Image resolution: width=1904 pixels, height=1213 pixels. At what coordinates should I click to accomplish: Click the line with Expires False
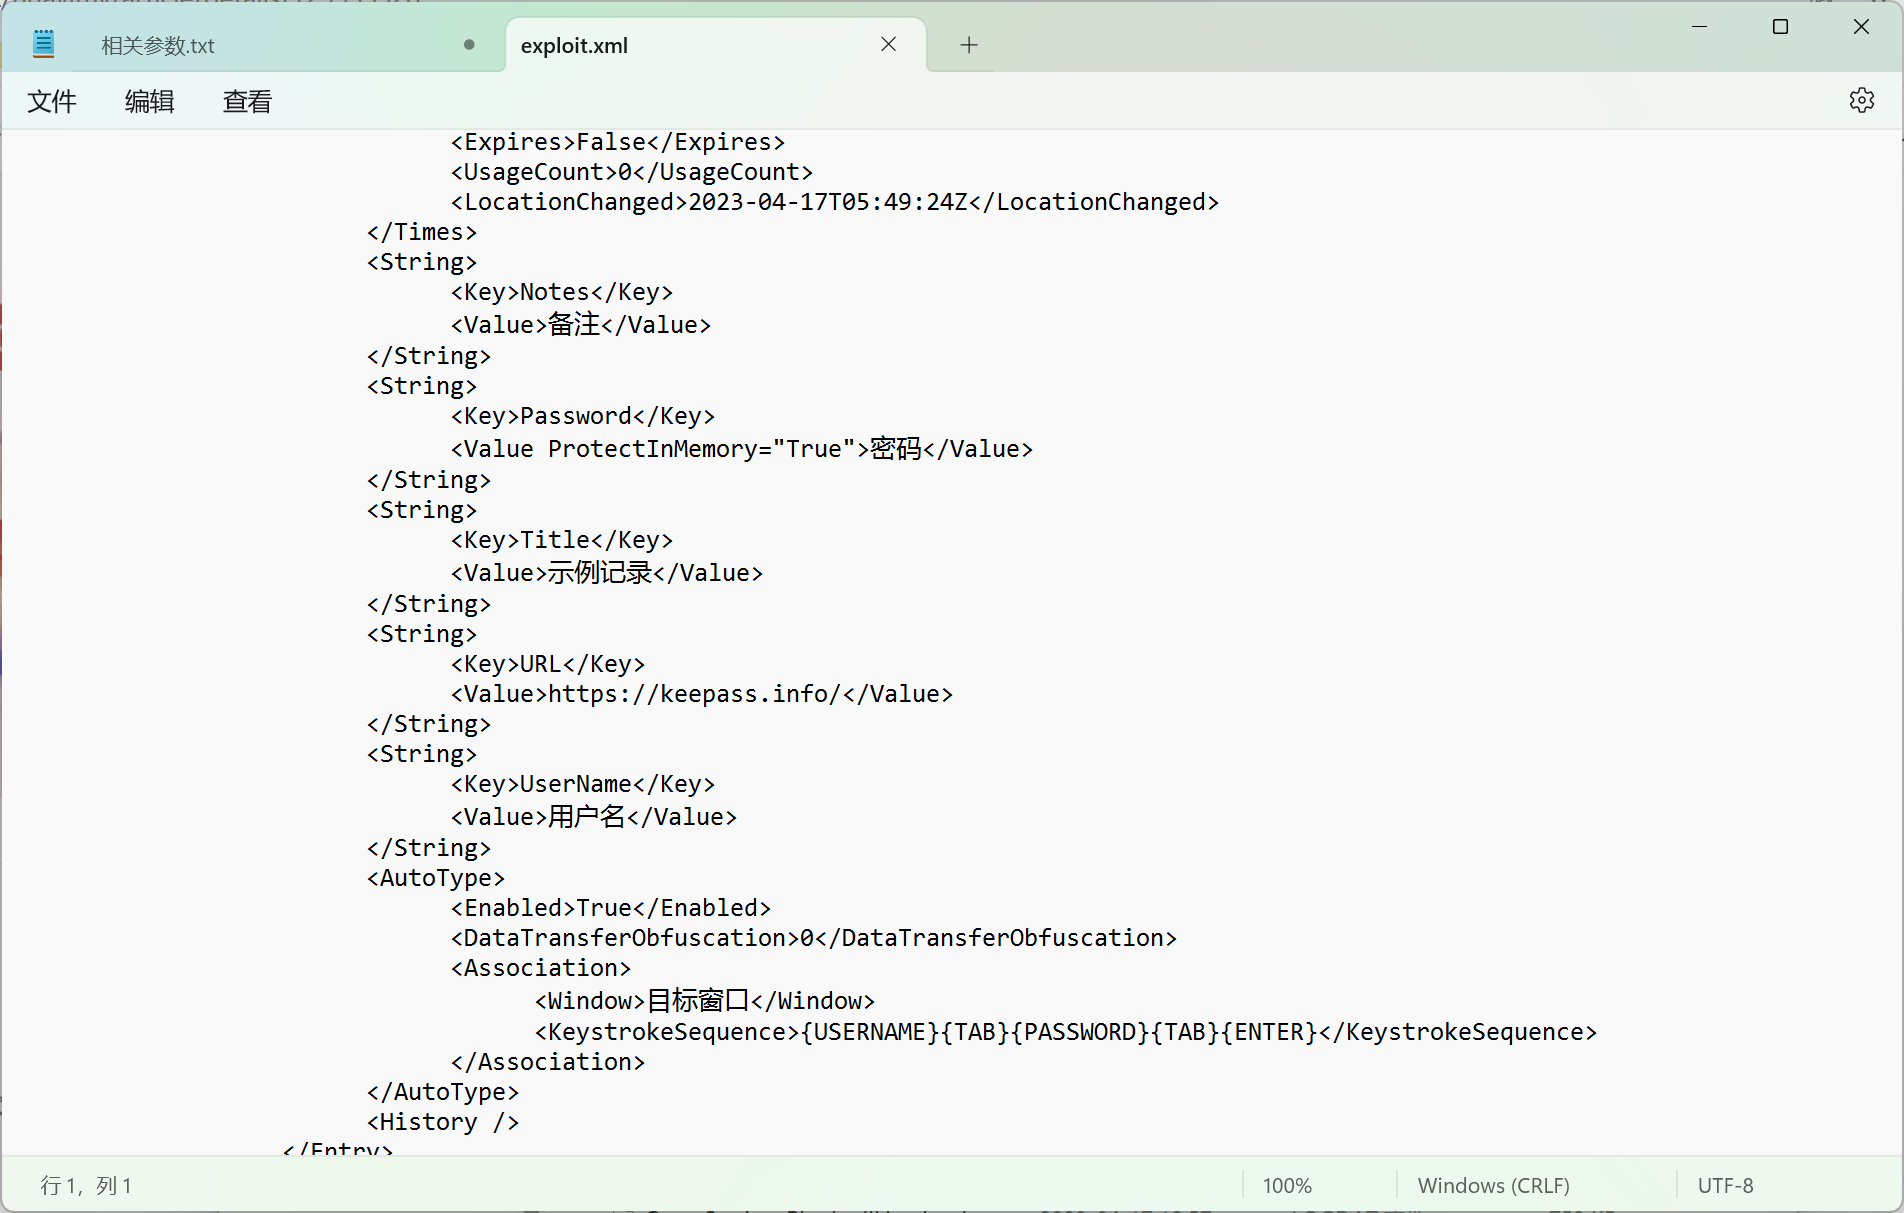pyautogui.click(x=617, y=142)
